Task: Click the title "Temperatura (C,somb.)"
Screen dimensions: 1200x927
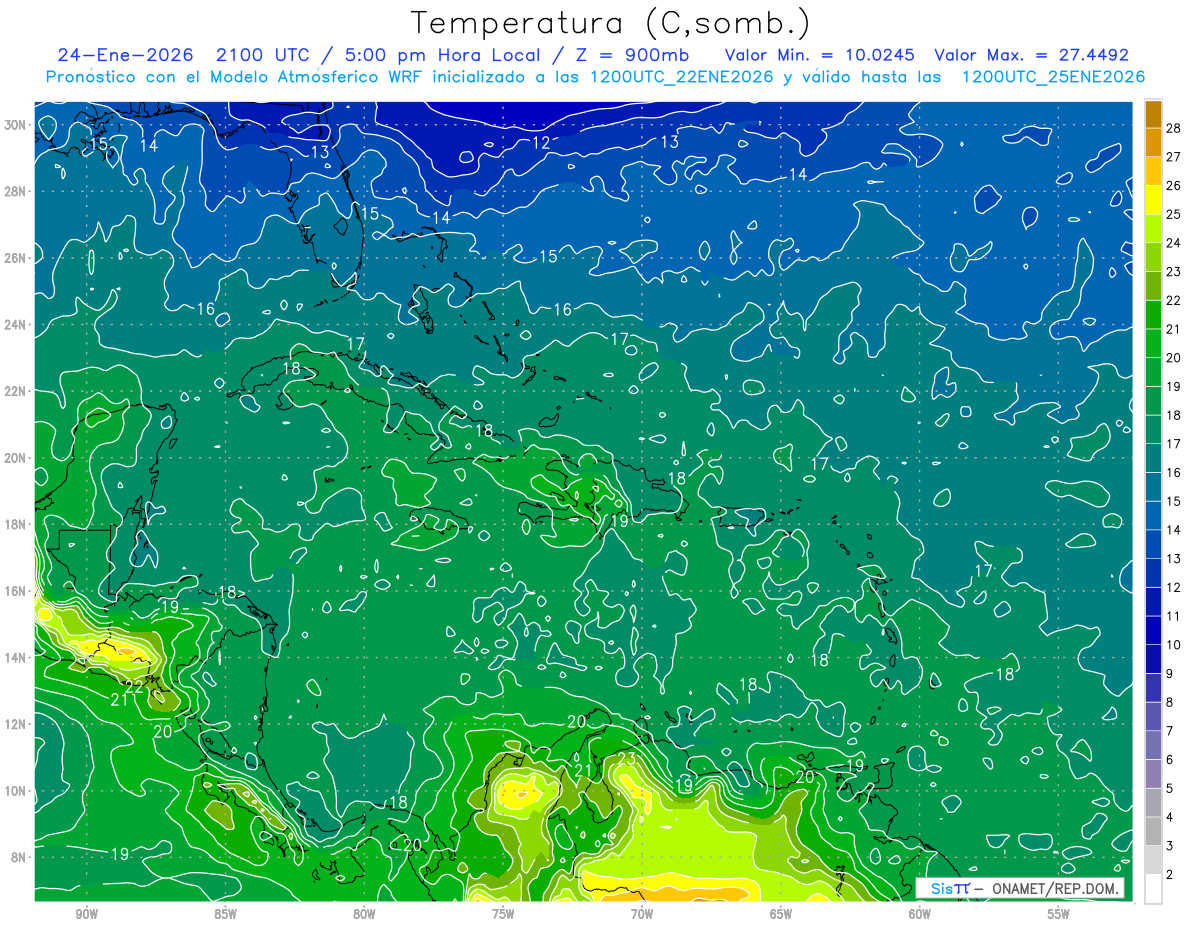Action: coord(611,23)
